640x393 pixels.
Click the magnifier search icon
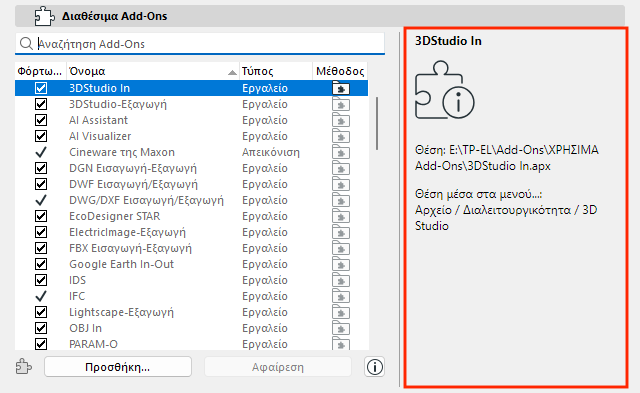coord(26,43)
